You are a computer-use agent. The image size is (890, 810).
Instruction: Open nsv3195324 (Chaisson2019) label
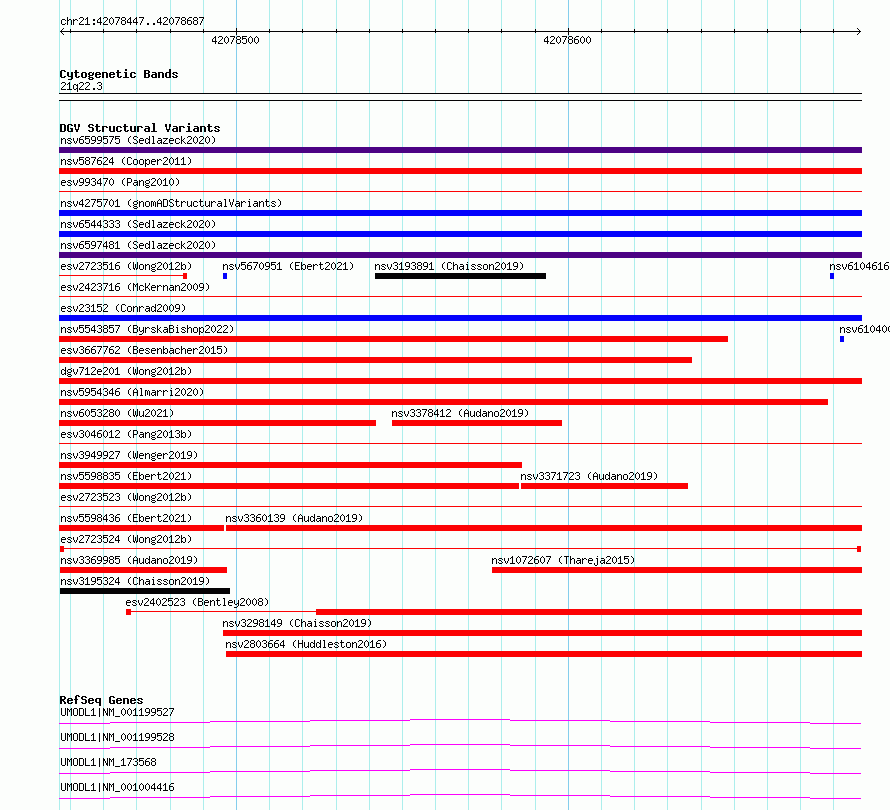pyautogui.click(x=135, y=581)
